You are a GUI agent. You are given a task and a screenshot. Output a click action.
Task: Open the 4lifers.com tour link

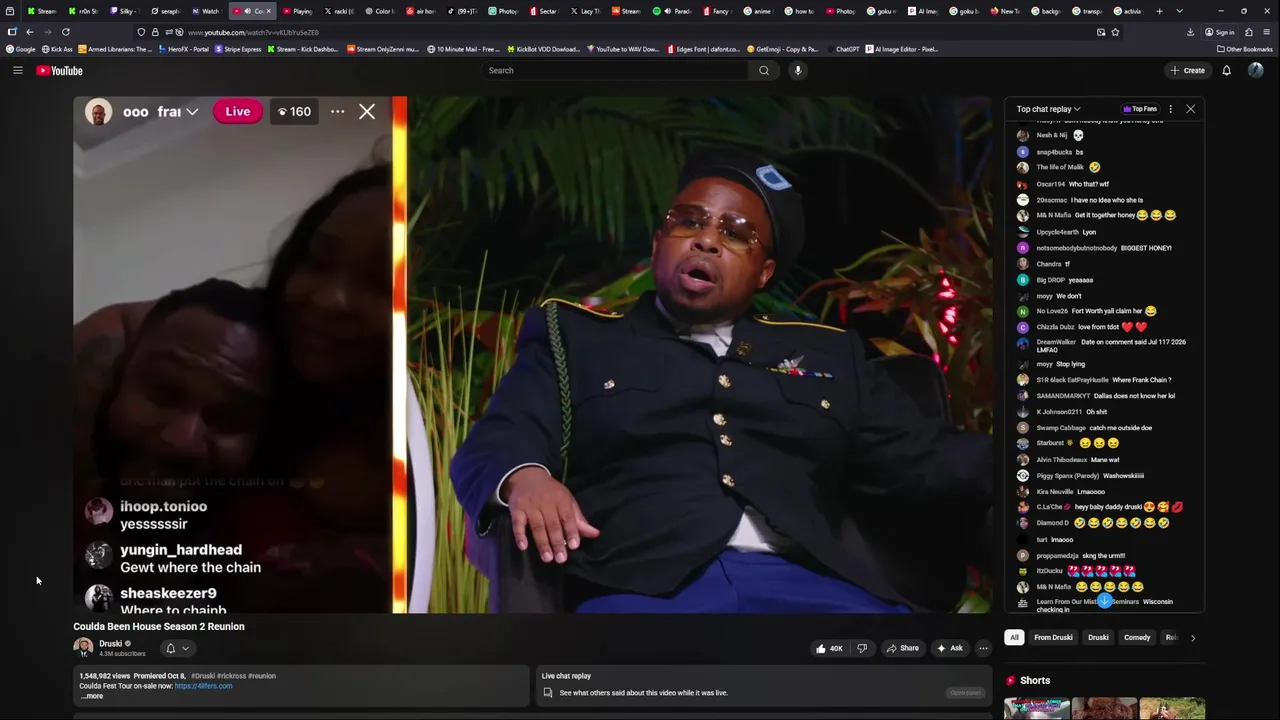point(203,686)
